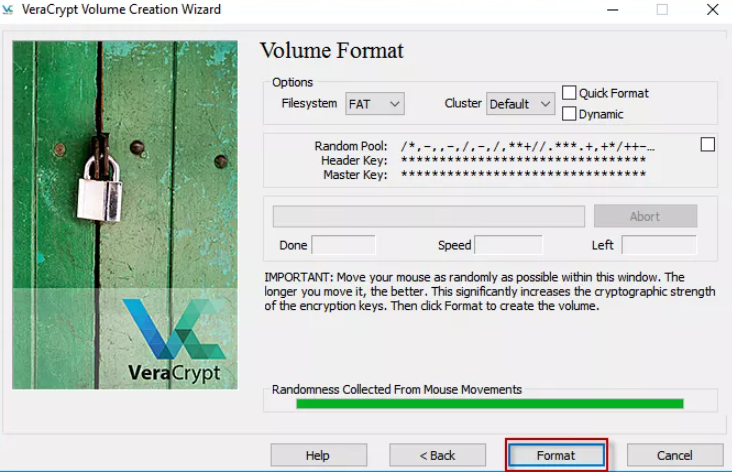Open the Cluster Default dropdown

(520, 104)
